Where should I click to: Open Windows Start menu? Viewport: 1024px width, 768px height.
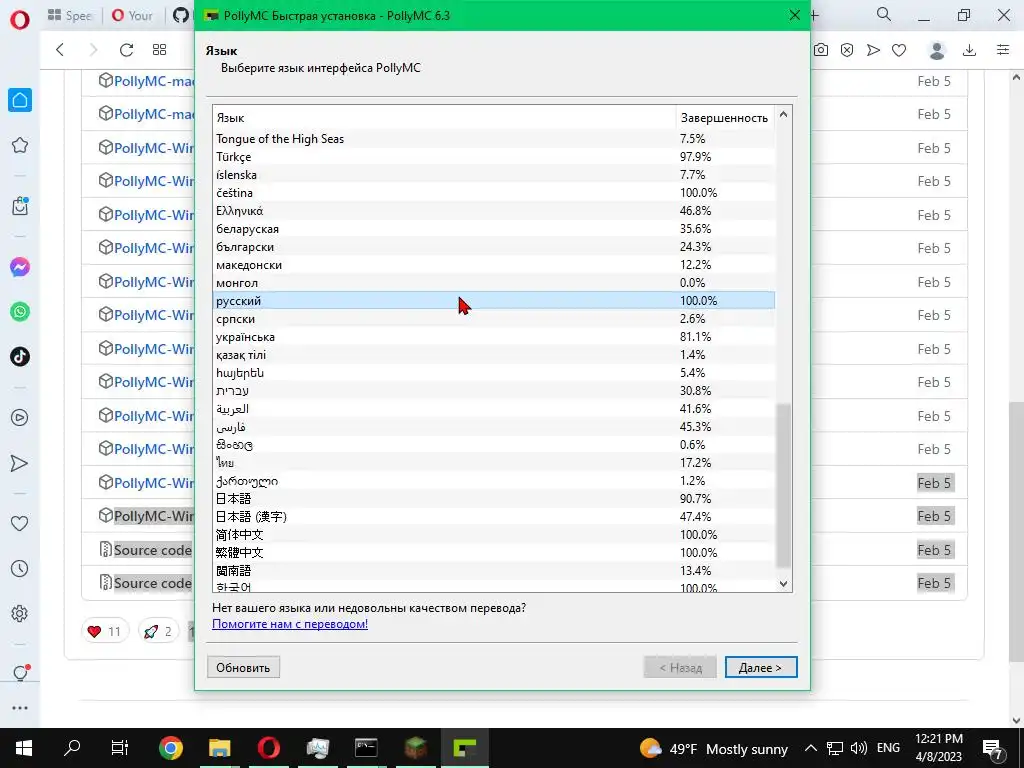click(x=24, y=748)
